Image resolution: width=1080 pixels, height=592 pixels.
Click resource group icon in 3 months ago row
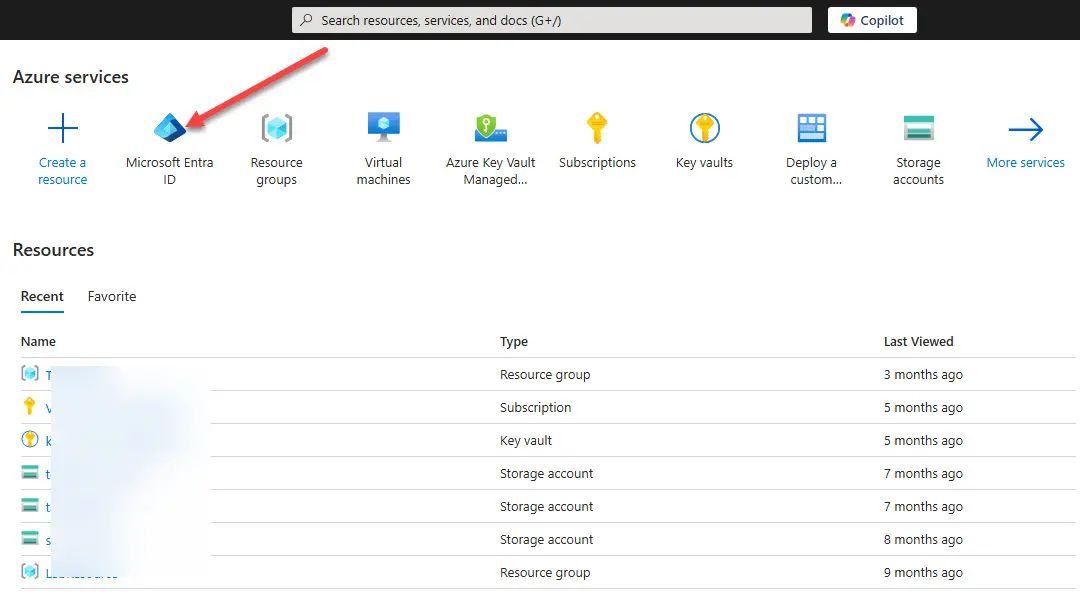(30, 374)
